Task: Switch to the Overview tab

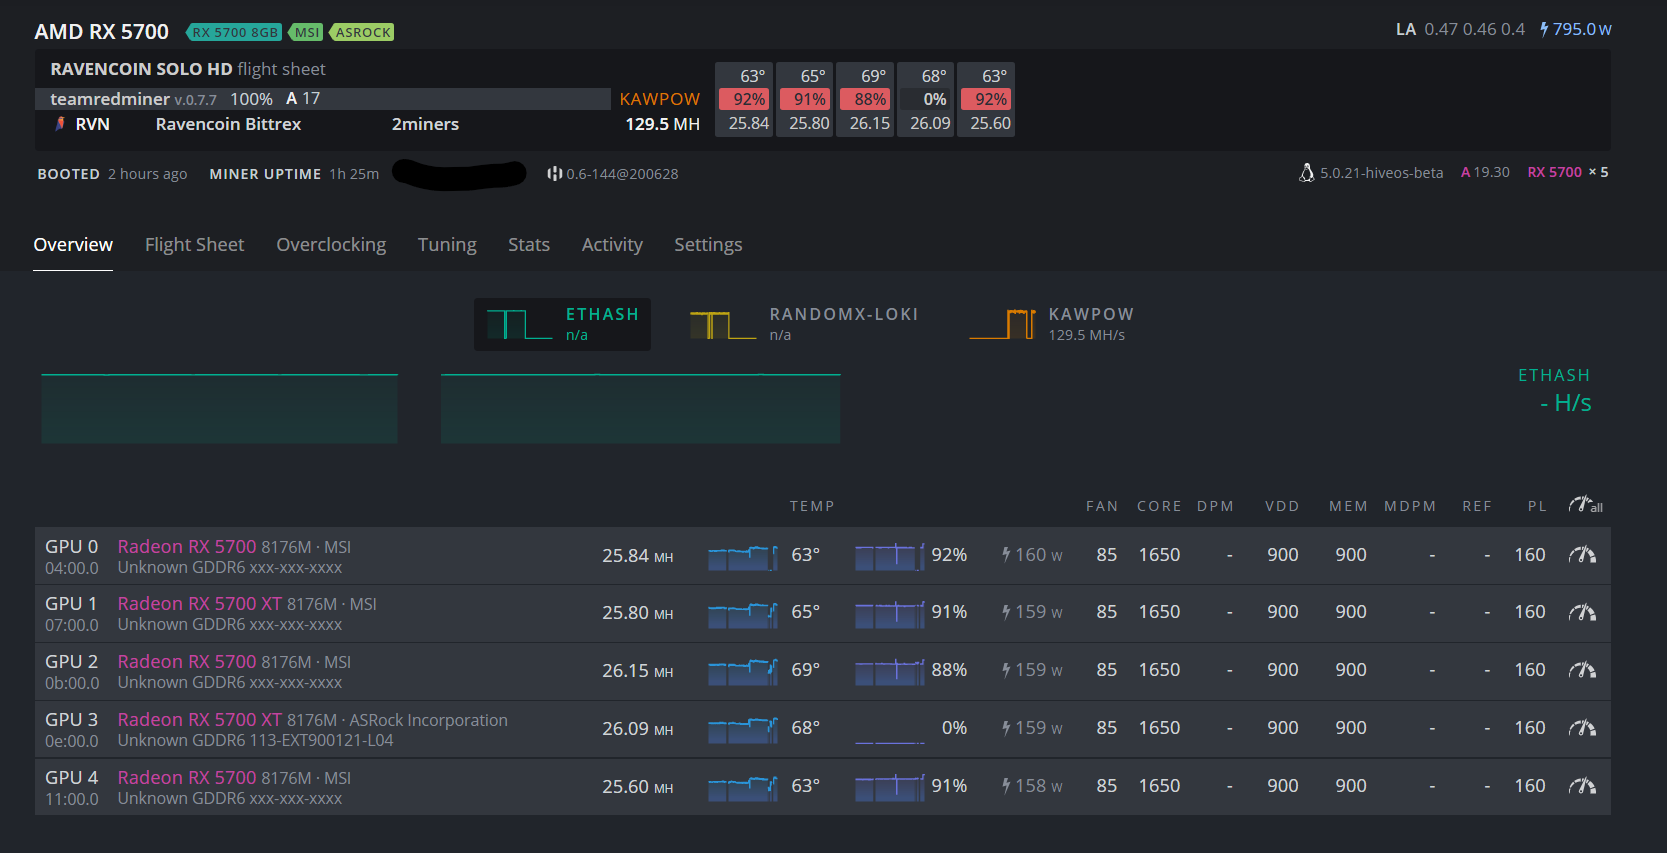Action: coord(73,245)
